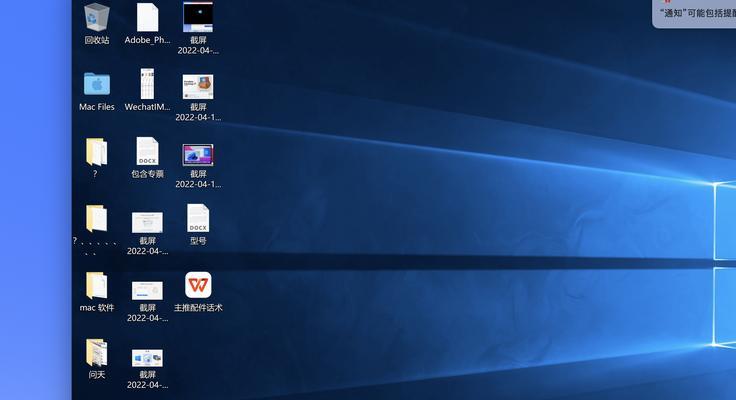Viewport: 736px width, 400px height.
Task: Select the 截屏 screenshot left of 主推配件话术
Action: click(x=147, y=289)
